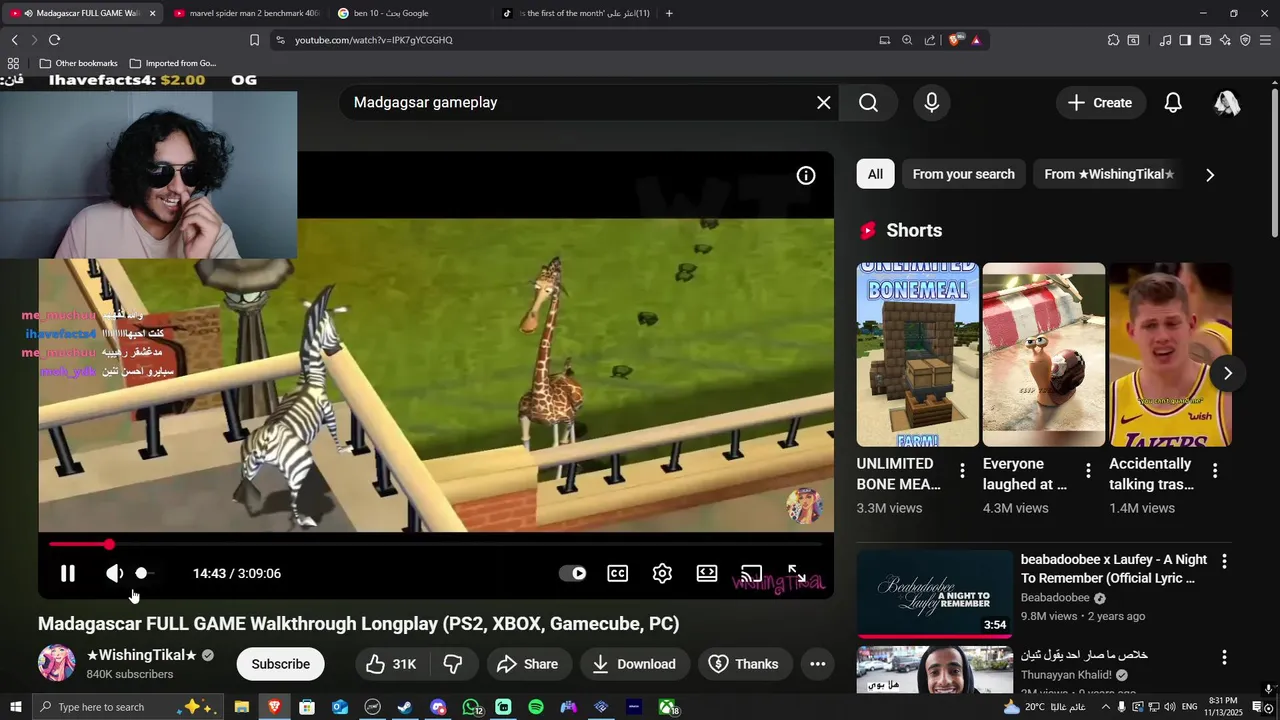Open beabadoobee A Night To Remember video

click(x=935, y=594)
